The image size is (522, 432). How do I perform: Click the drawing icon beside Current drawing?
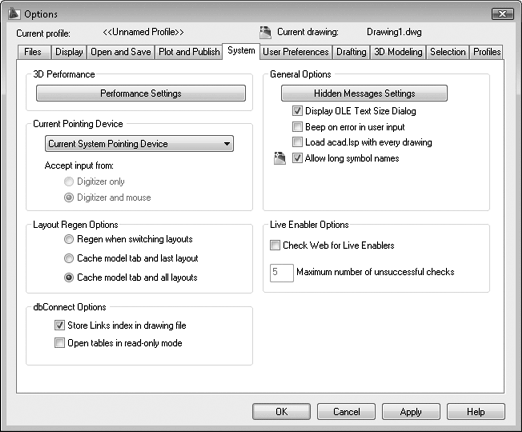pos(266,32)
